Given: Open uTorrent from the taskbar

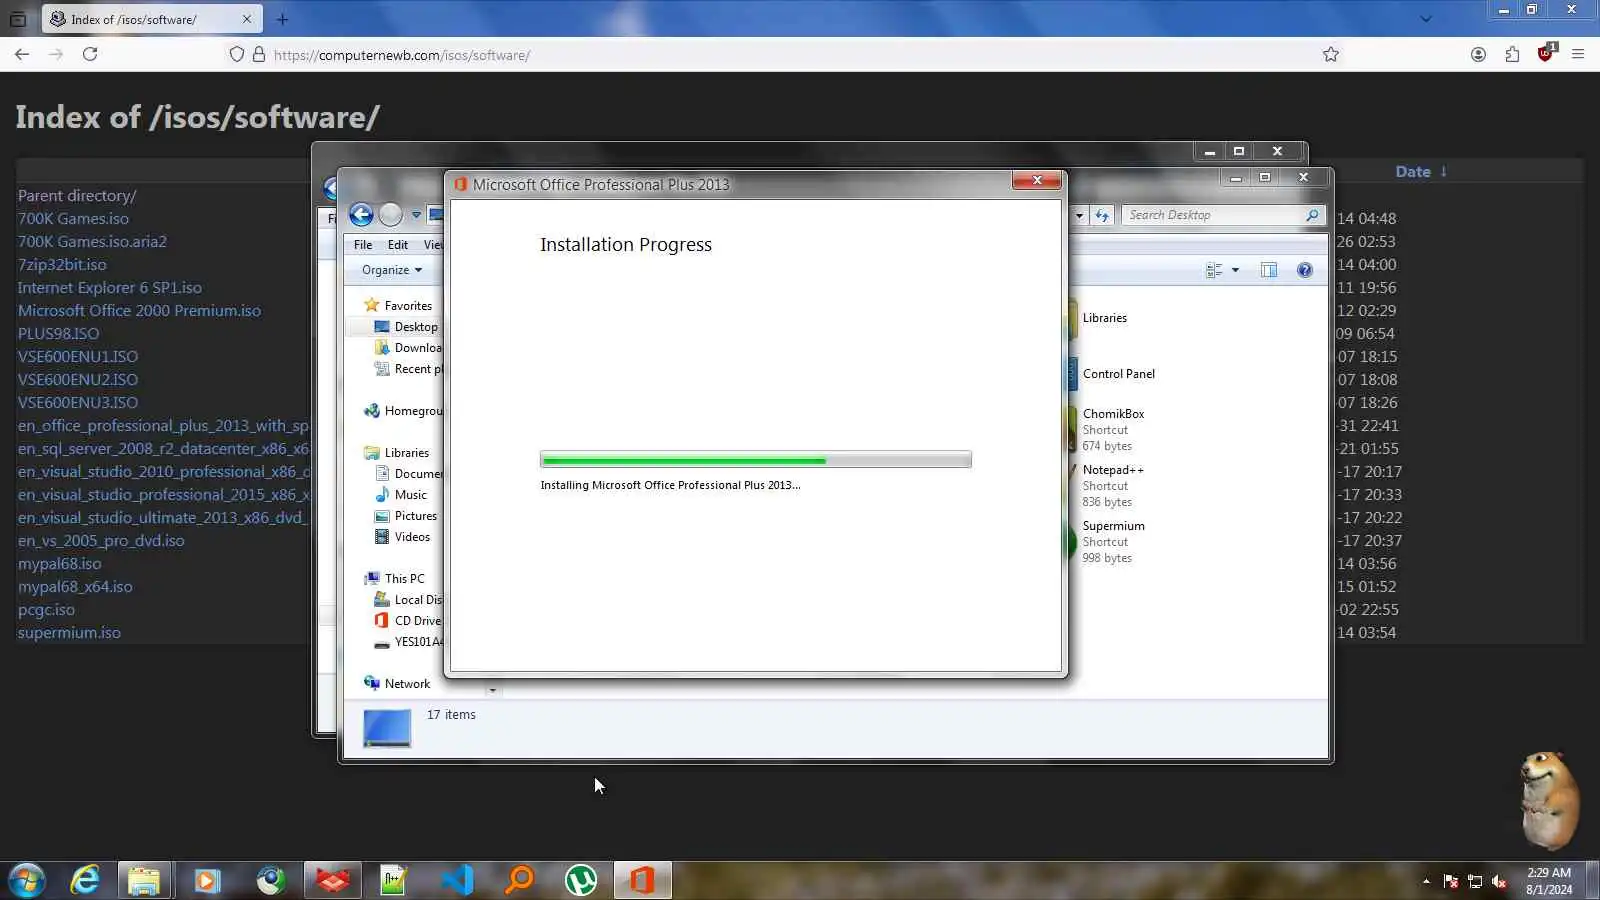Looking at the screenshot, I should click(x=581, y=880).
